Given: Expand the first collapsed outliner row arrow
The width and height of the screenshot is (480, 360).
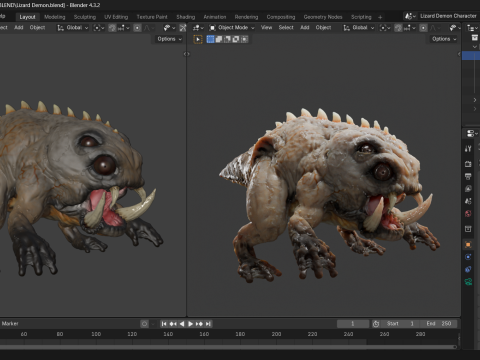Looking at the screenshot, I should [x=475, y=100].
